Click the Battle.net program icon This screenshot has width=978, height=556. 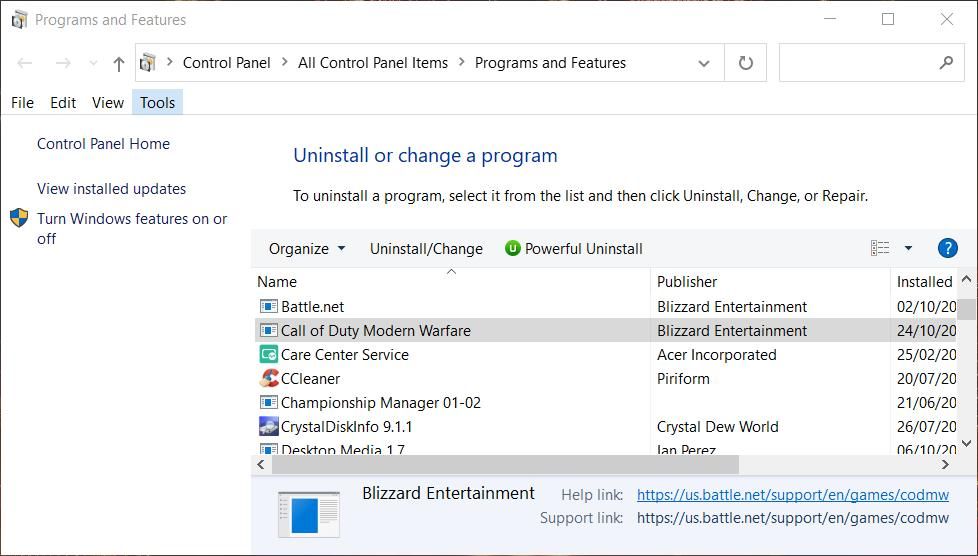click(268, 306)
